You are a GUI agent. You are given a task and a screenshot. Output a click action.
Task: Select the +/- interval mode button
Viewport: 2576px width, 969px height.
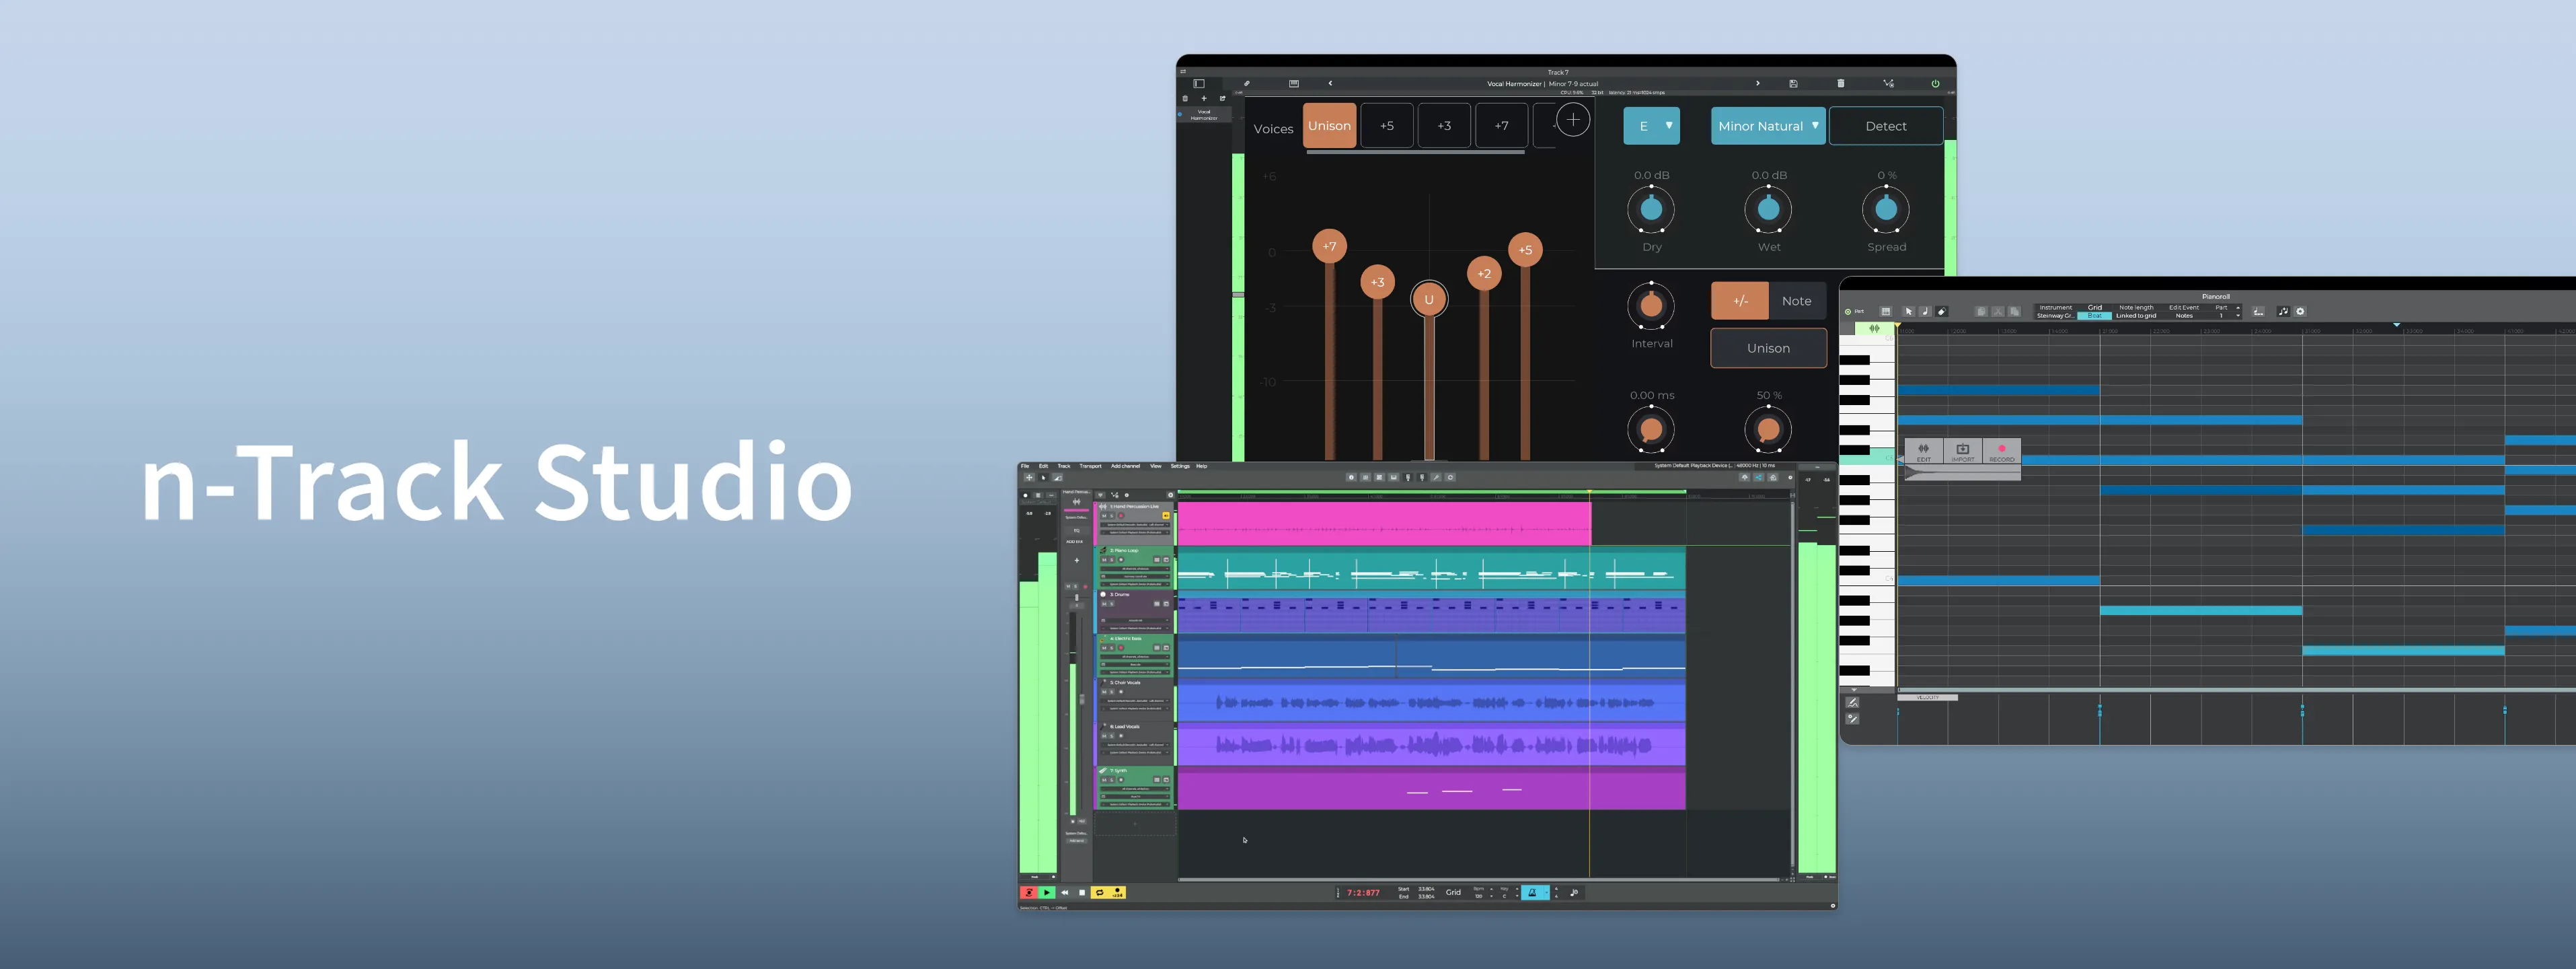1740,301
